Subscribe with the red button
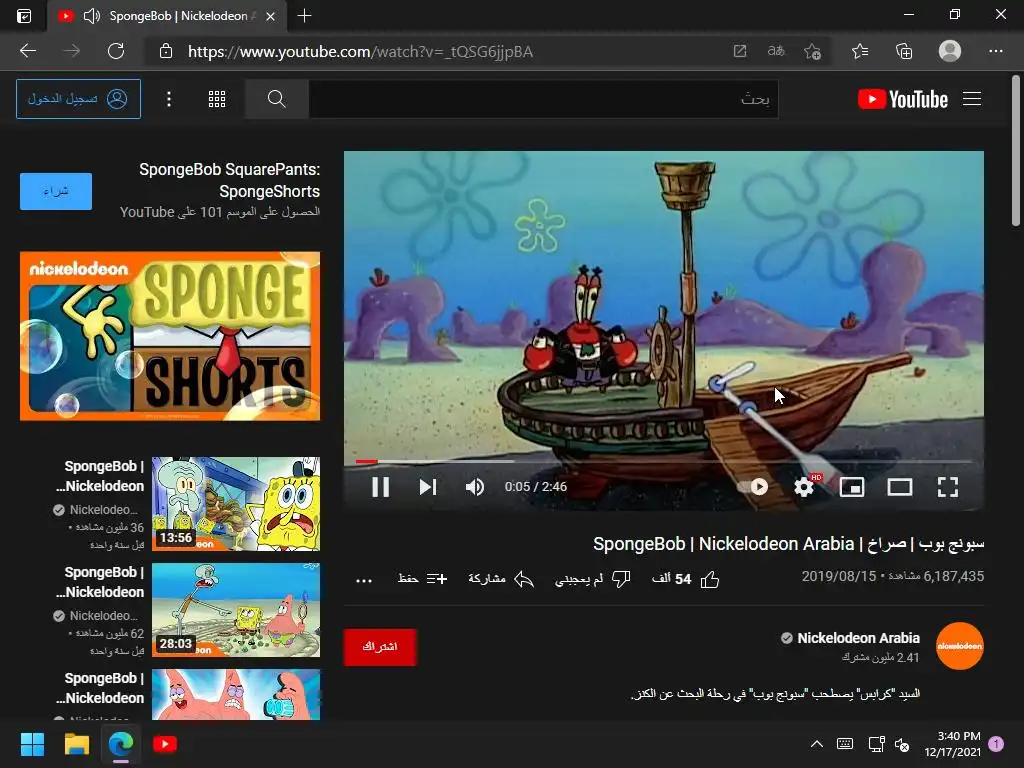The height and width of the screenshot is (768, 1024). click(380, 647)
